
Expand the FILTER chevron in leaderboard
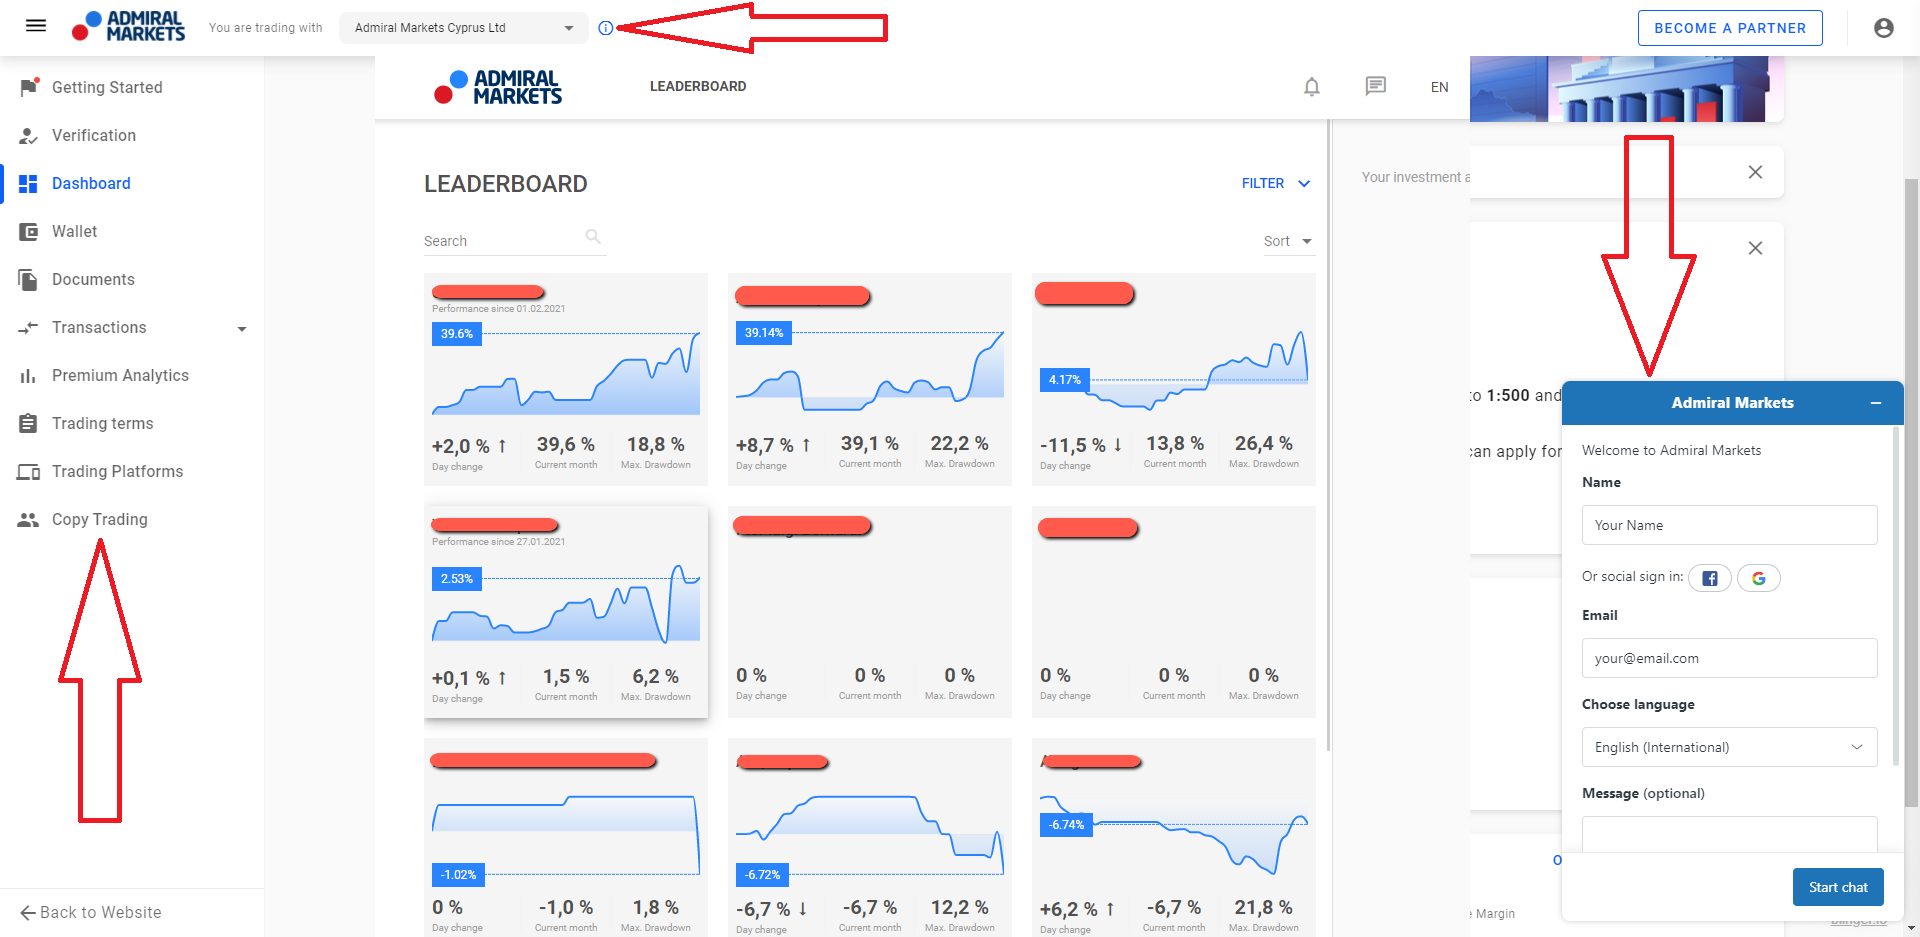coord(1304,184)
